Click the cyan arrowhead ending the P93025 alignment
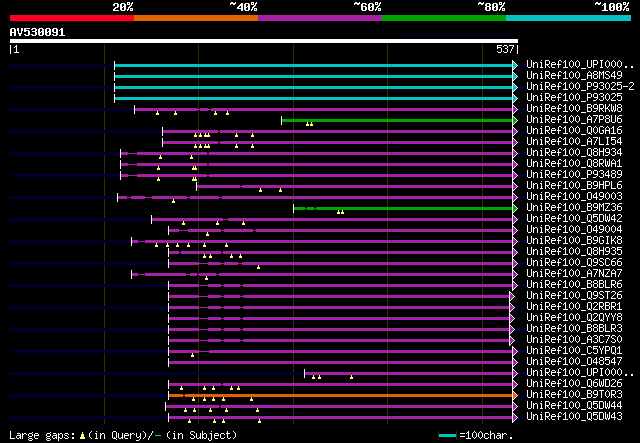Screen dimensions: 640x443 point(516,98)
